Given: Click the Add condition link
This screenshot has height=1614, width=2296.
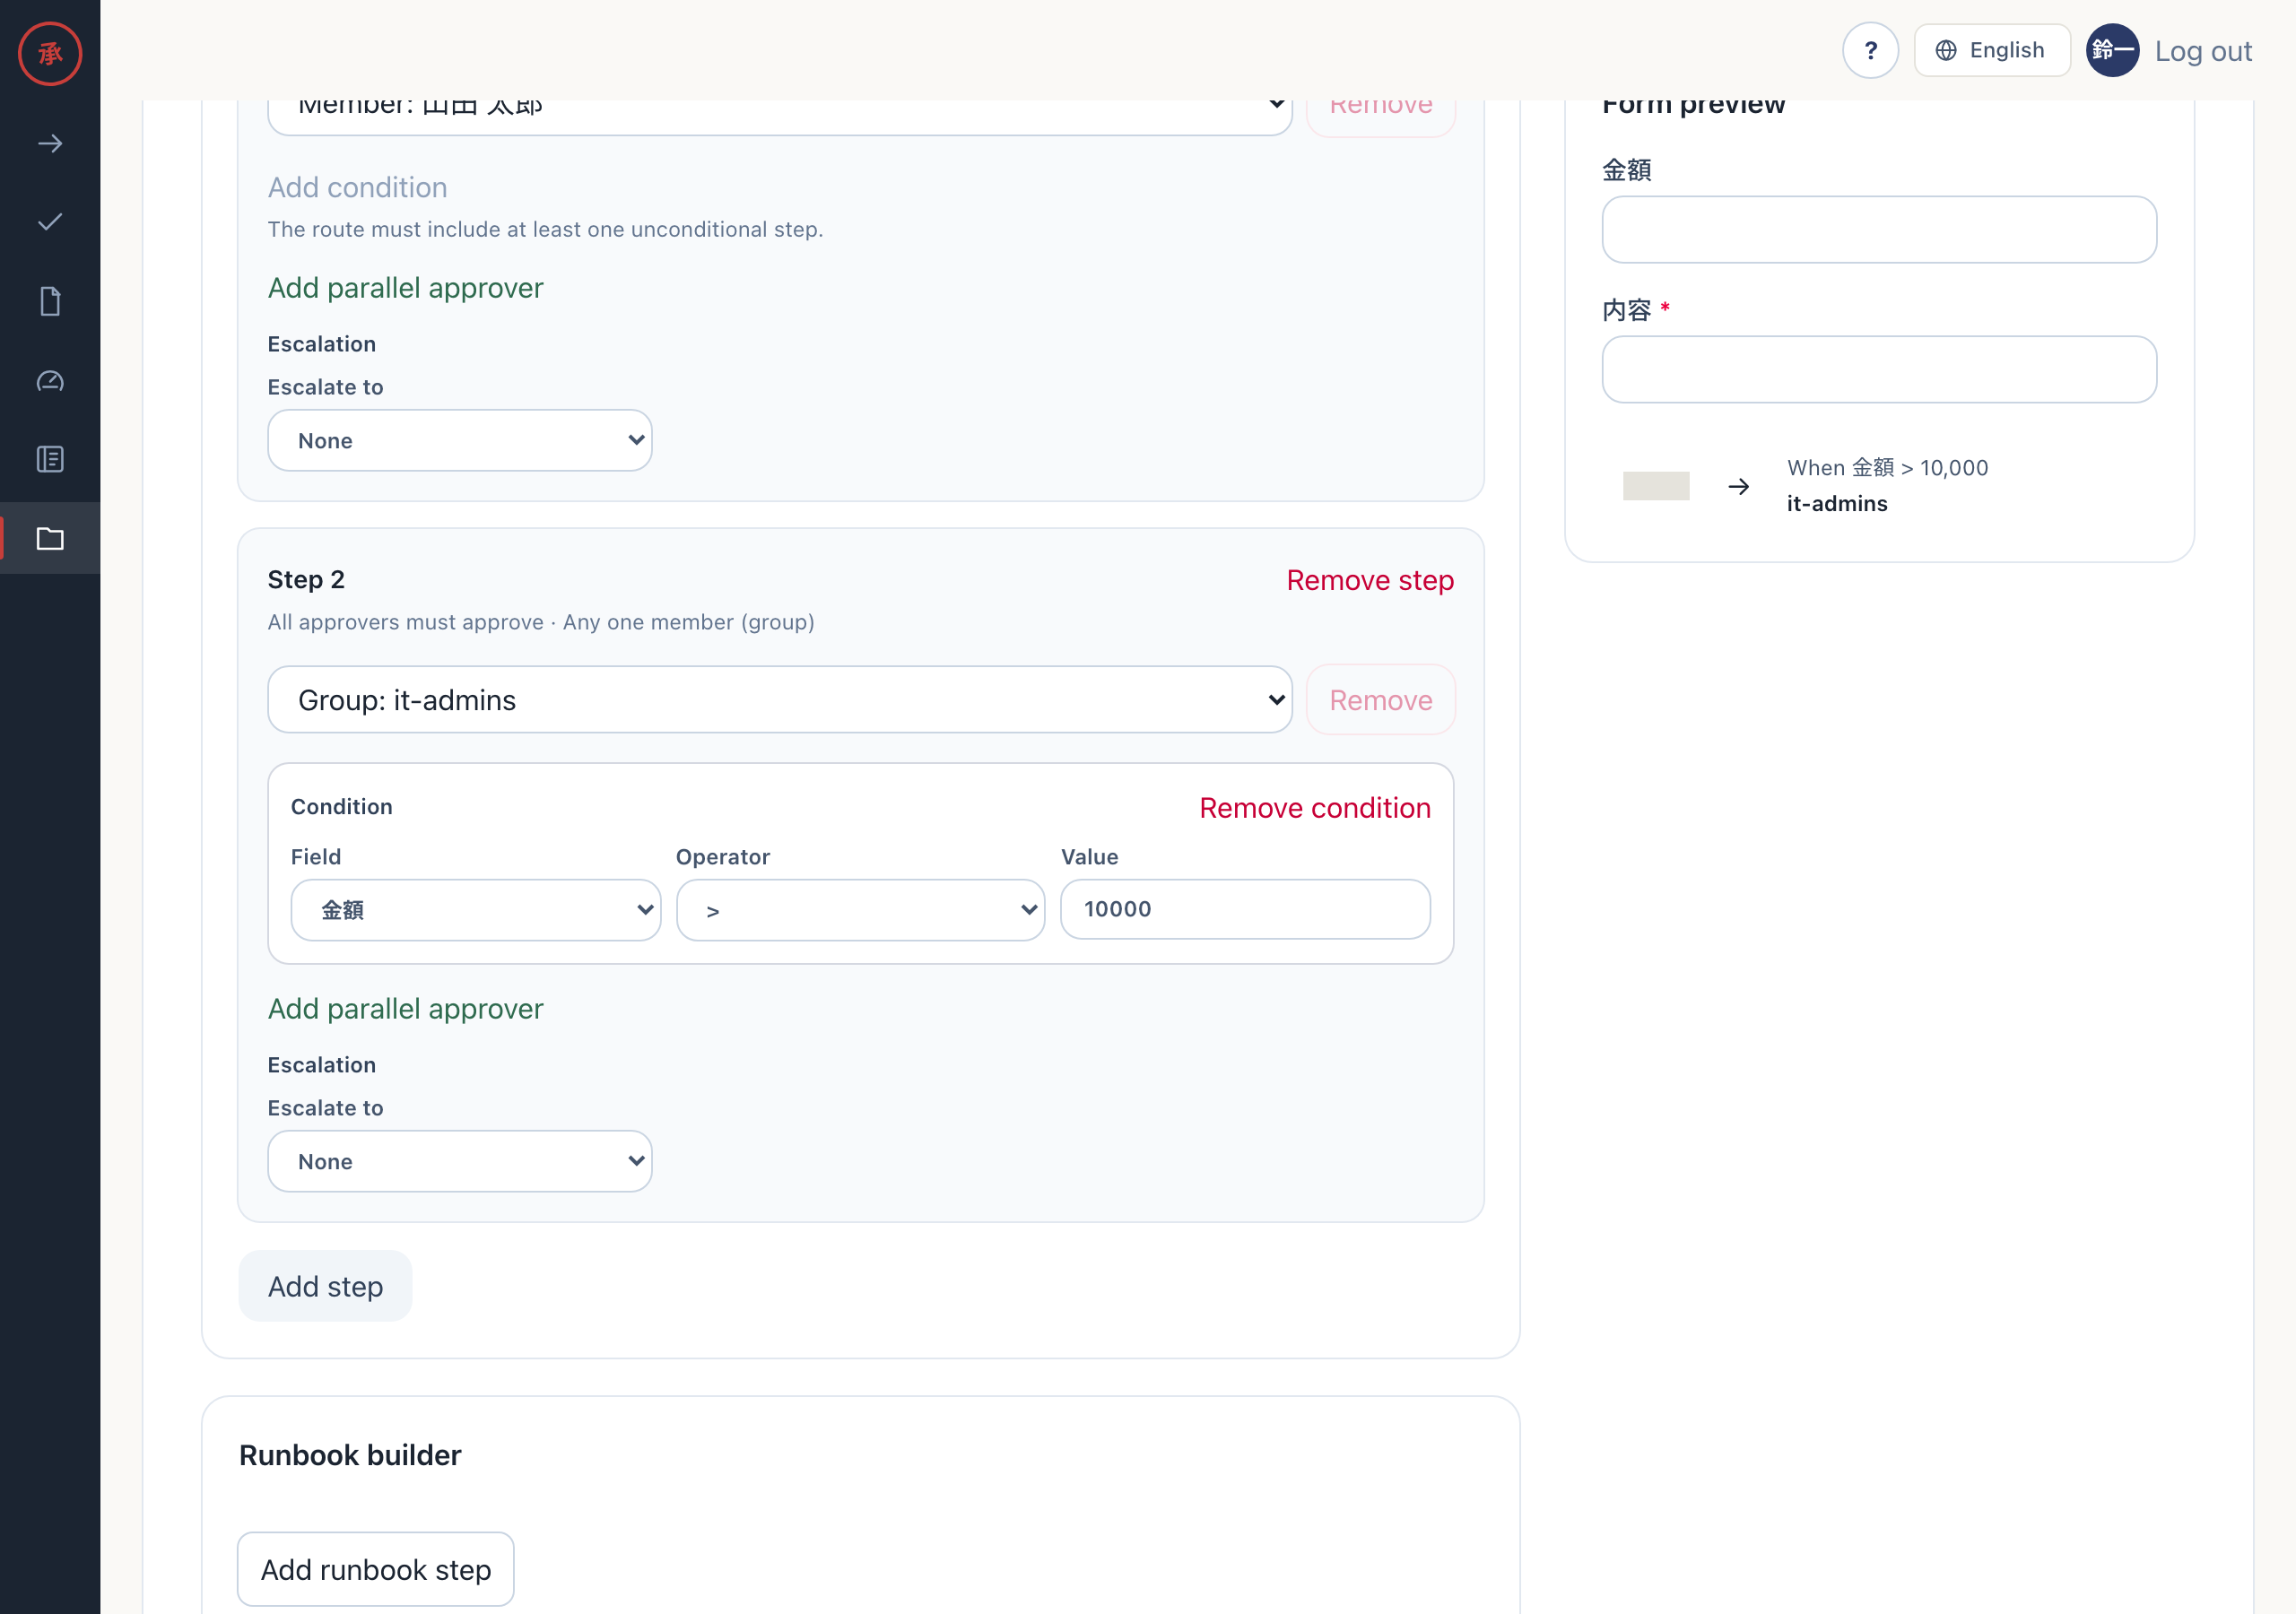Looking at the screenshot, I should click(x=357, y=187).
